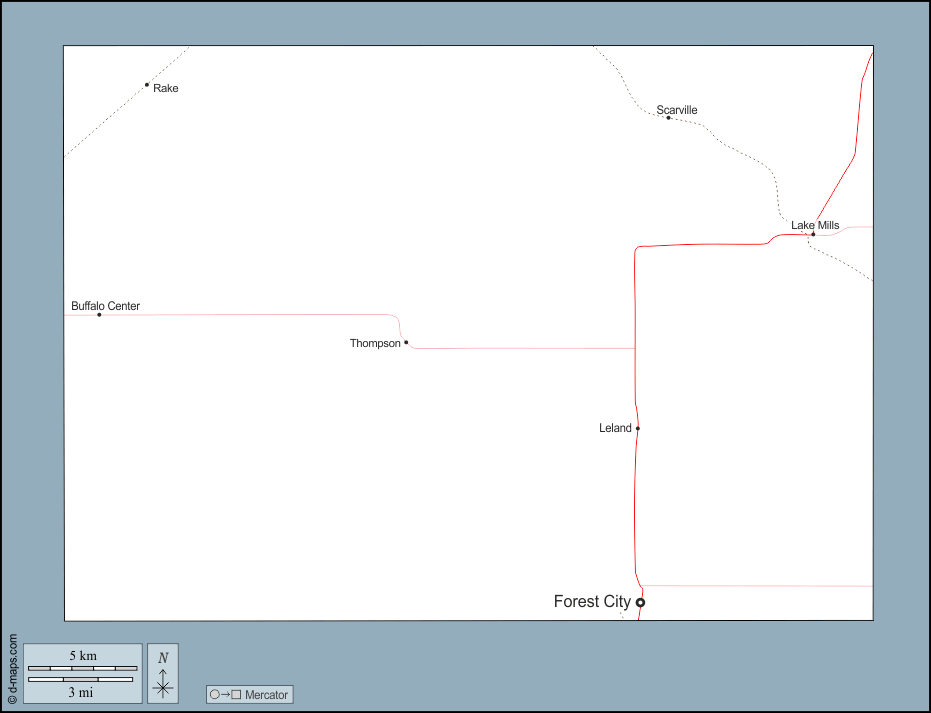The image size is (931, 713).
Task: Click the Leland town dot marker
Action: pyautogui.click(x=637, y=428)
